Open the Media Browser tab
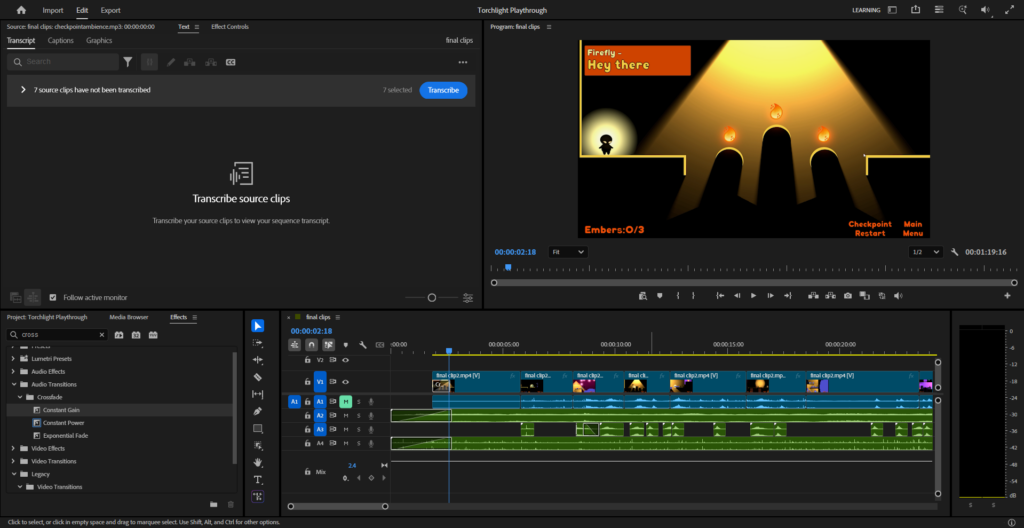 (129, 317)
